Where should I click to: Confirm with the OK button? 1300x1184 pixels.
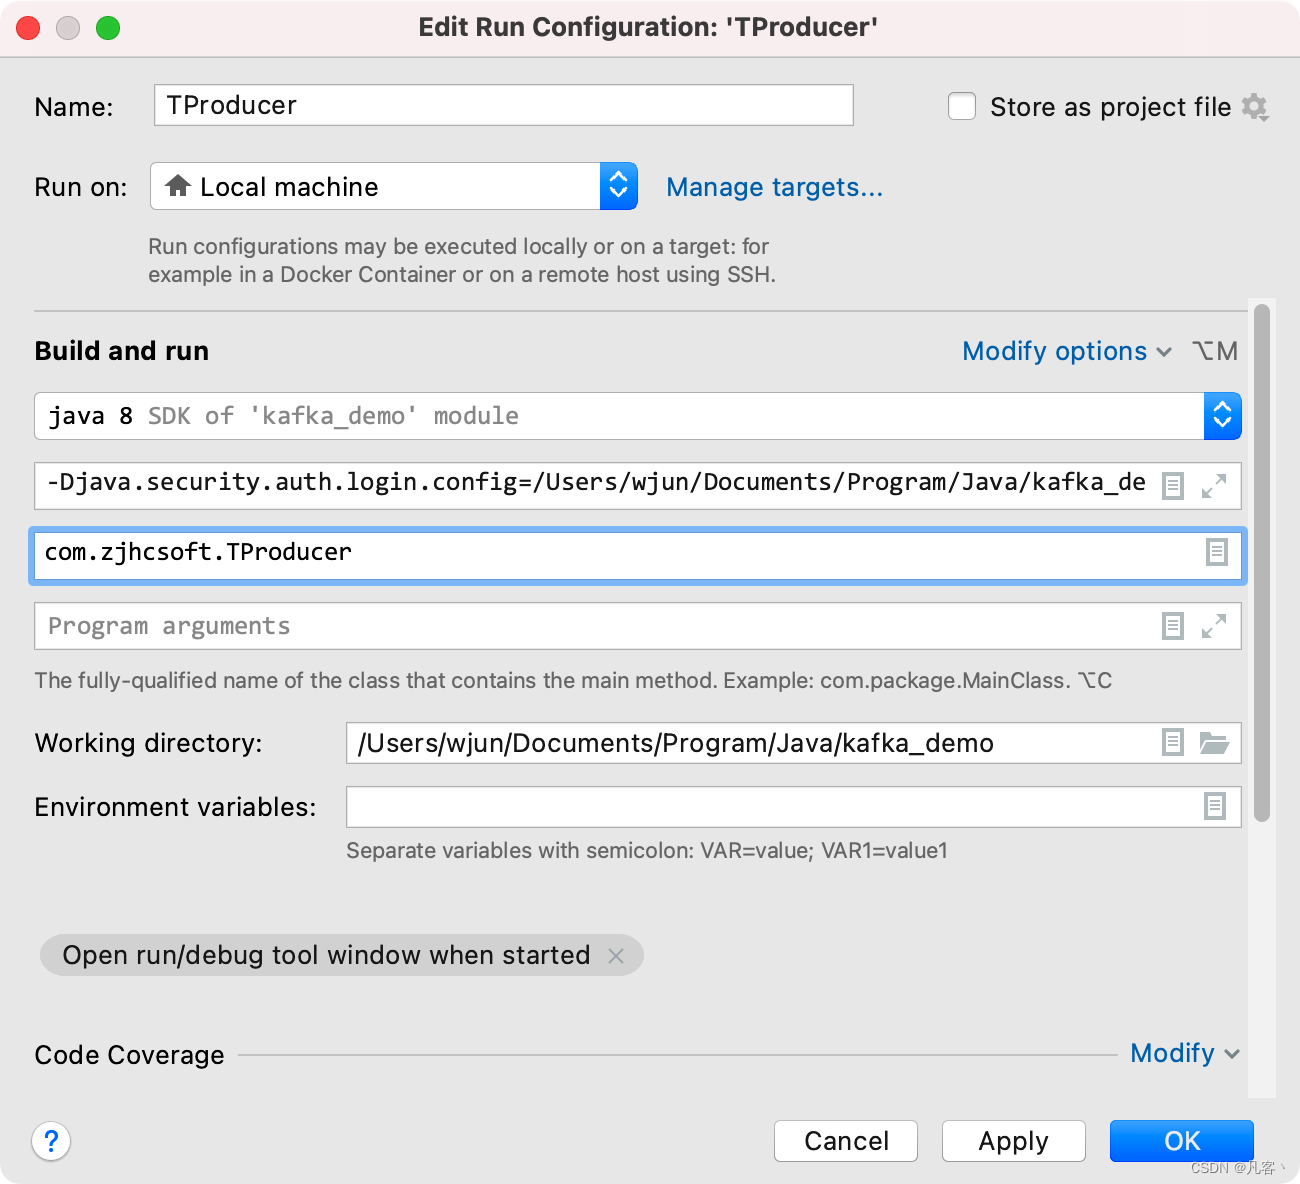tap(1182, 1141)
